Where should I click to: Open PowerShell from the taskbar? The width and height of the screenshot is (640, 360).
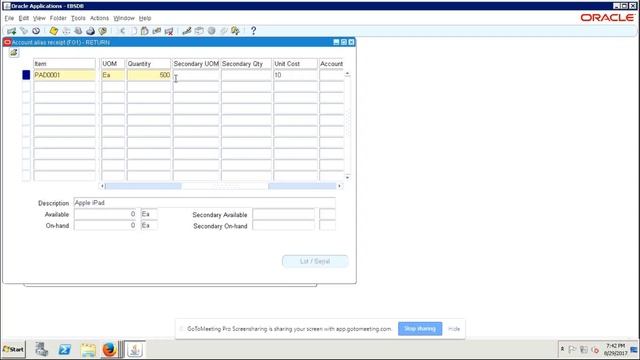[x=64, y=349]
